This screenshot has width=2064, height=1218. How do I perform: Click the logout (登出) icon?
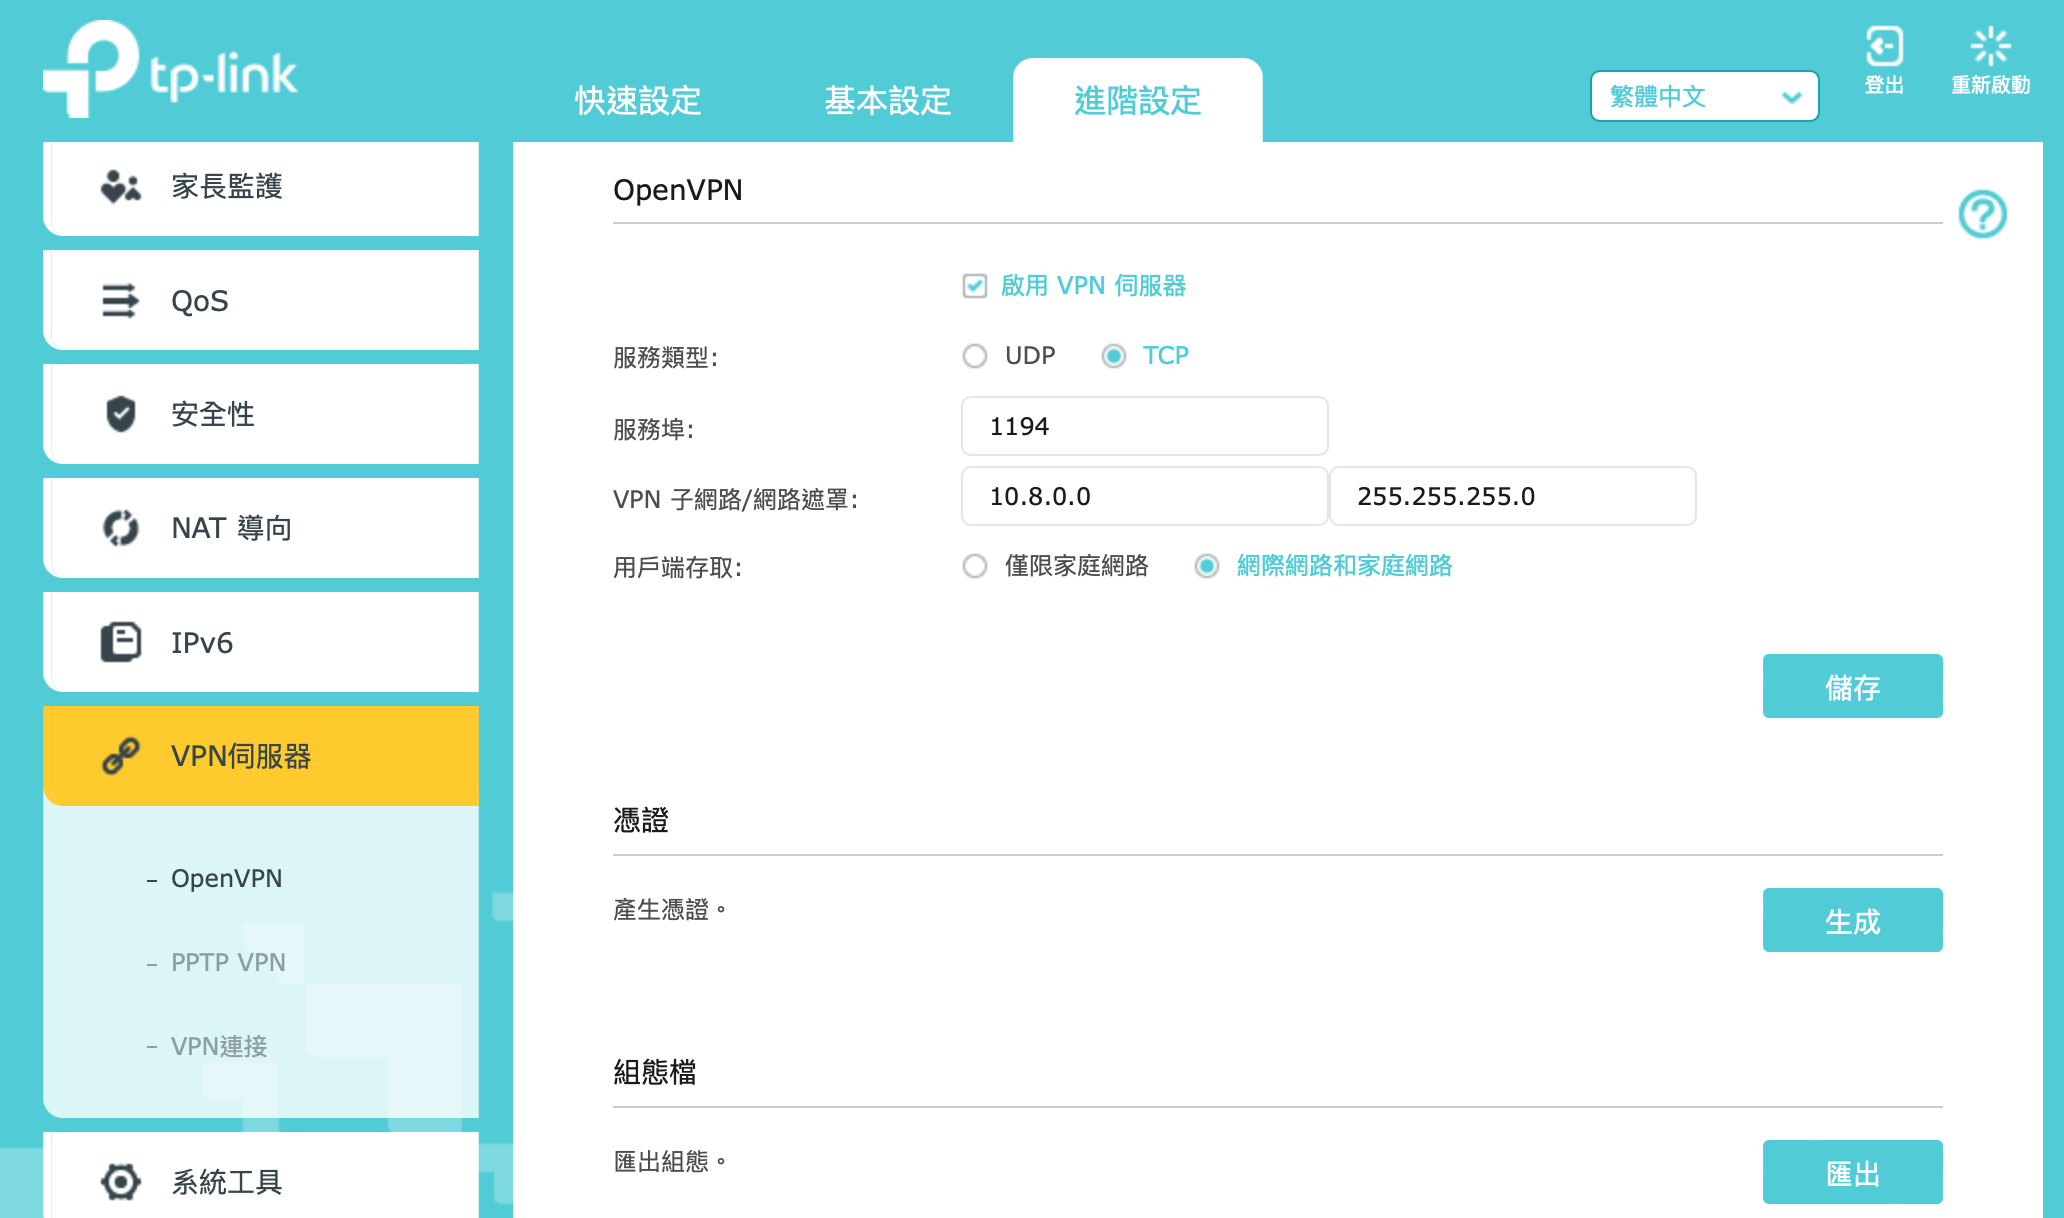point(1884,46)
